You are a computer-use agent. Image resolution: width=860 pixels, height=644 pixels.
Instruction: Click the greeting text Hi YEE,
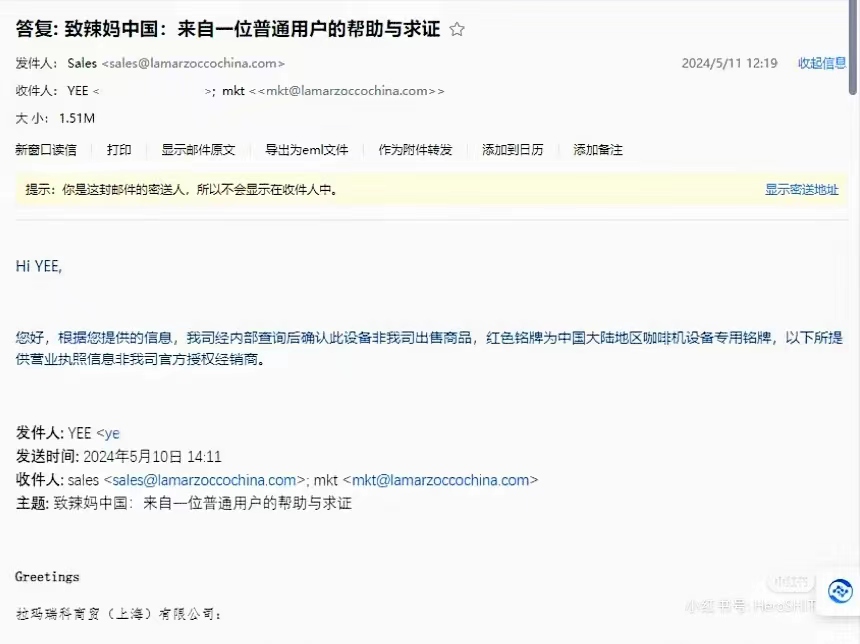(39, 267)
